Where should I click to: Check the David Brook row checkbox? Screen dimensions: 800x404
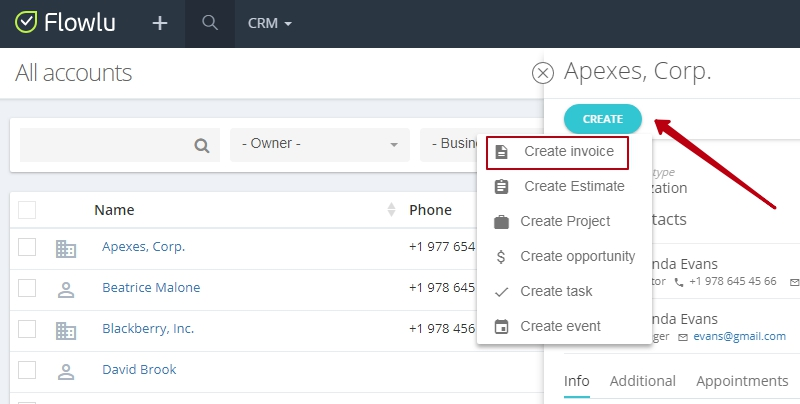click(27, 370)
